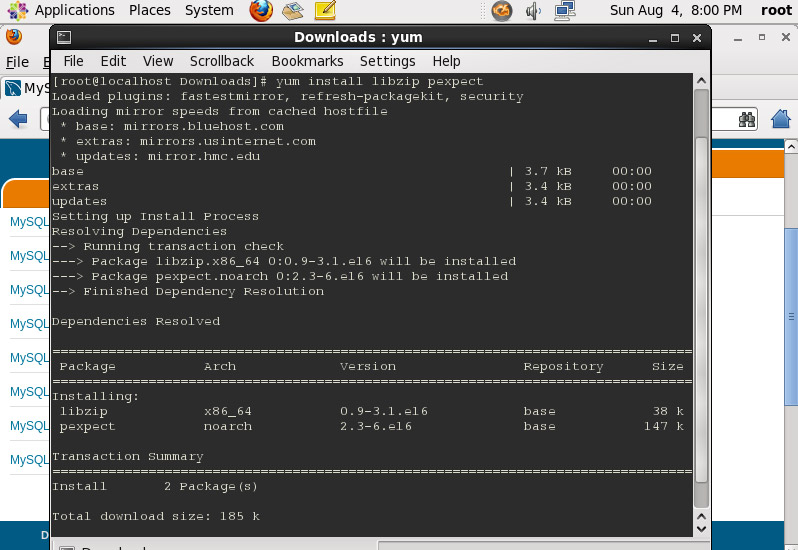Screen dimensions: 798x550
Task: Launch Firefox from the top panel
Action: coord(261,10)
